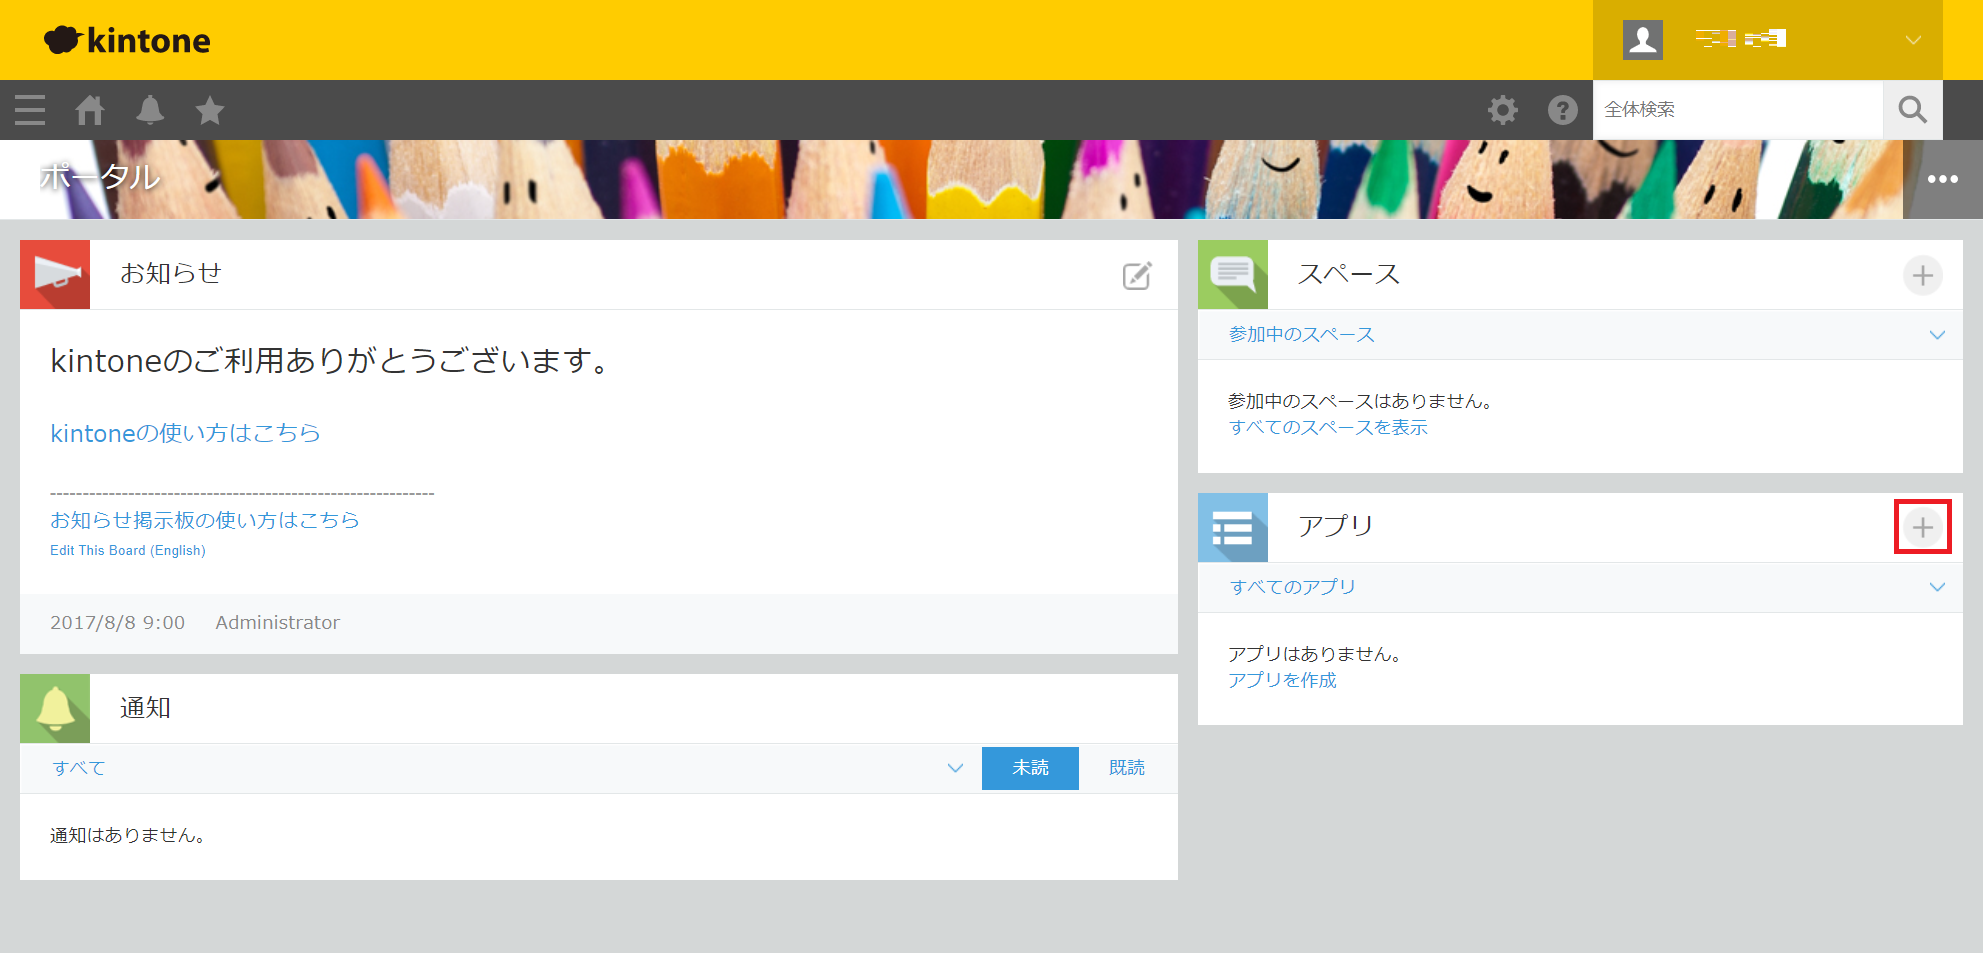The image size is (1983, 953).
Task: Open the settings gear icon
Action: (1502, 110)
